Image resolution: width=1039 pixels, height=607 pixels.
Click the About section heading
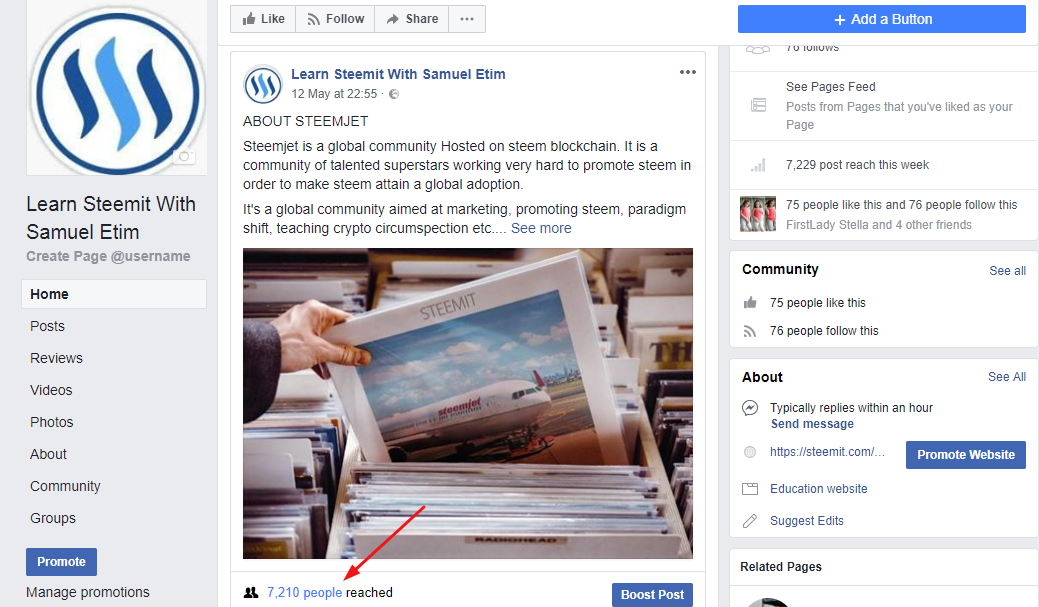click(762, 377)
